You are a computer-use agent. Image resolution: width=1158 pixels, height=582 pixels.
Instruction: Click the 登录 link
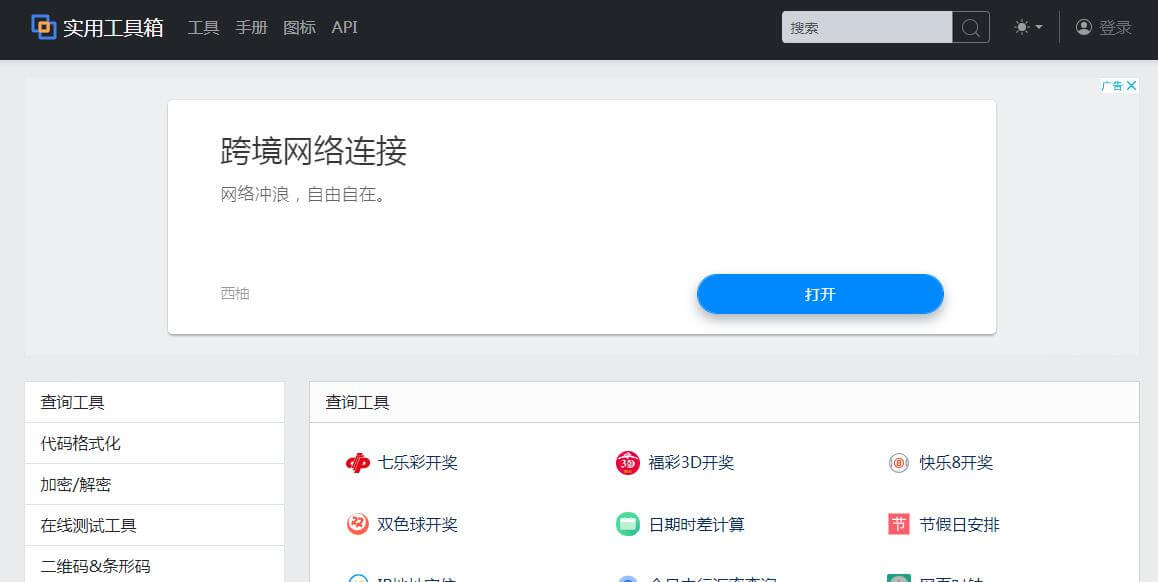click(x=1113, y=28)
